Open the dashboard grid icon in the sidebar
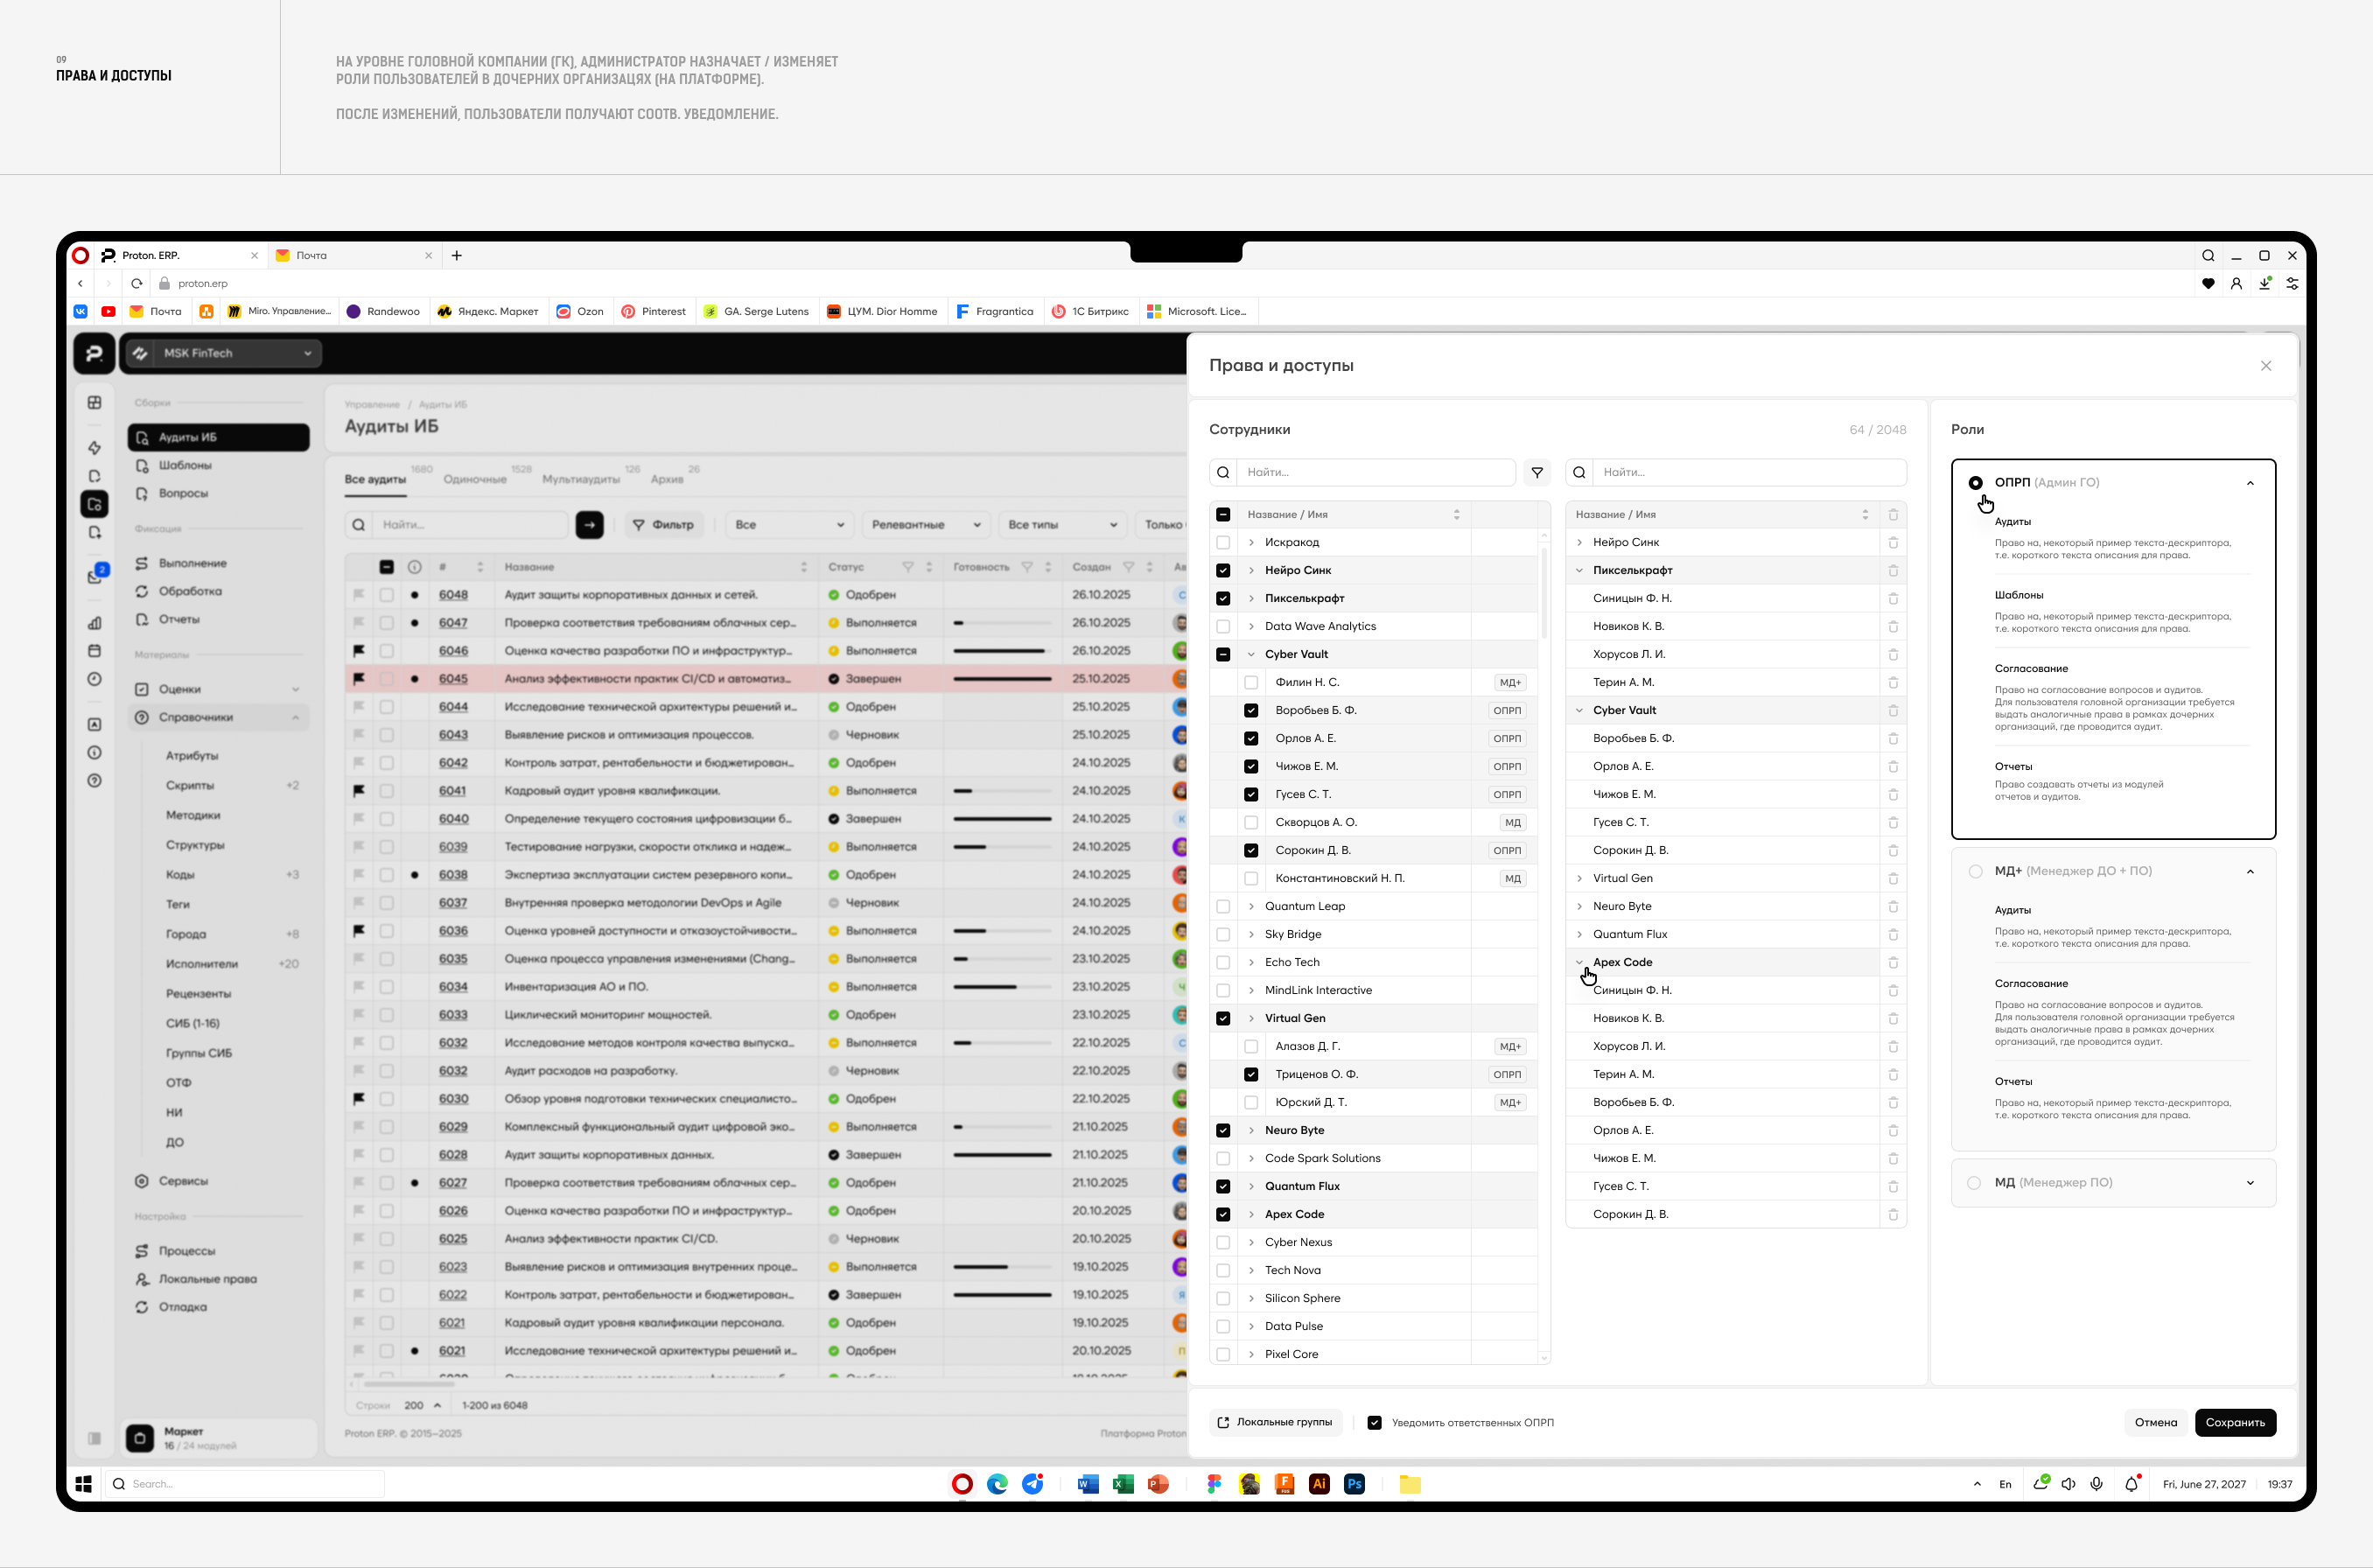Image resolution: width=2373 pixels, height=1568 pixels. (x=94, y=403)
